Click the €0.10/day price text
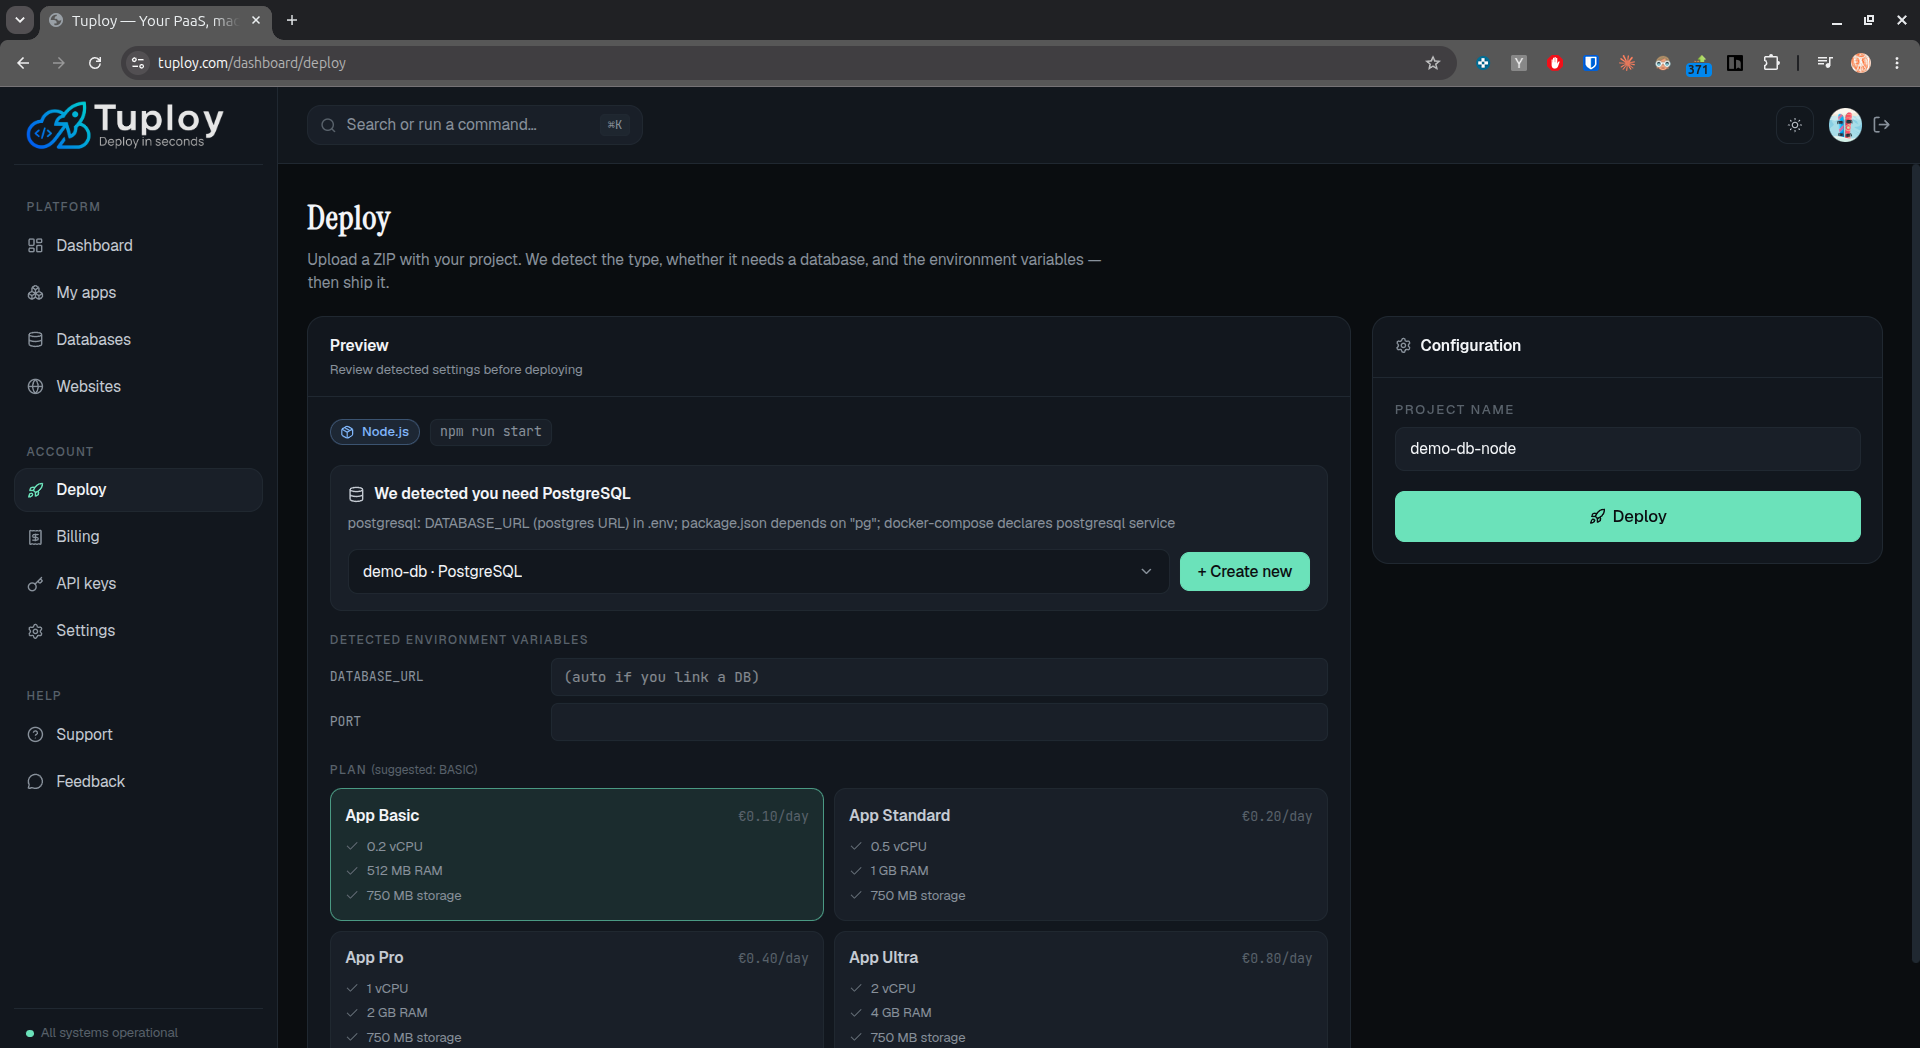 [773, 817]
